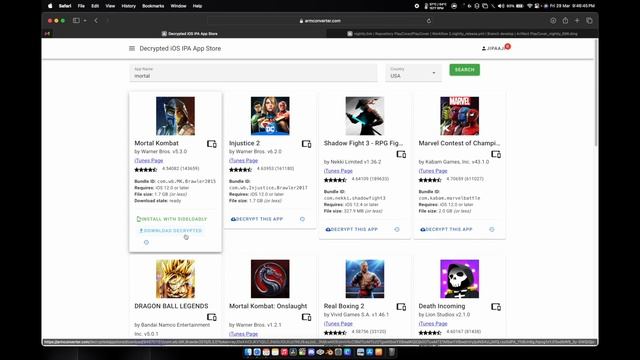This screenshot has height=360, width=640.
Task: Click the Death Incoming device compatibility icon
Action: click(x=496, y=307)
